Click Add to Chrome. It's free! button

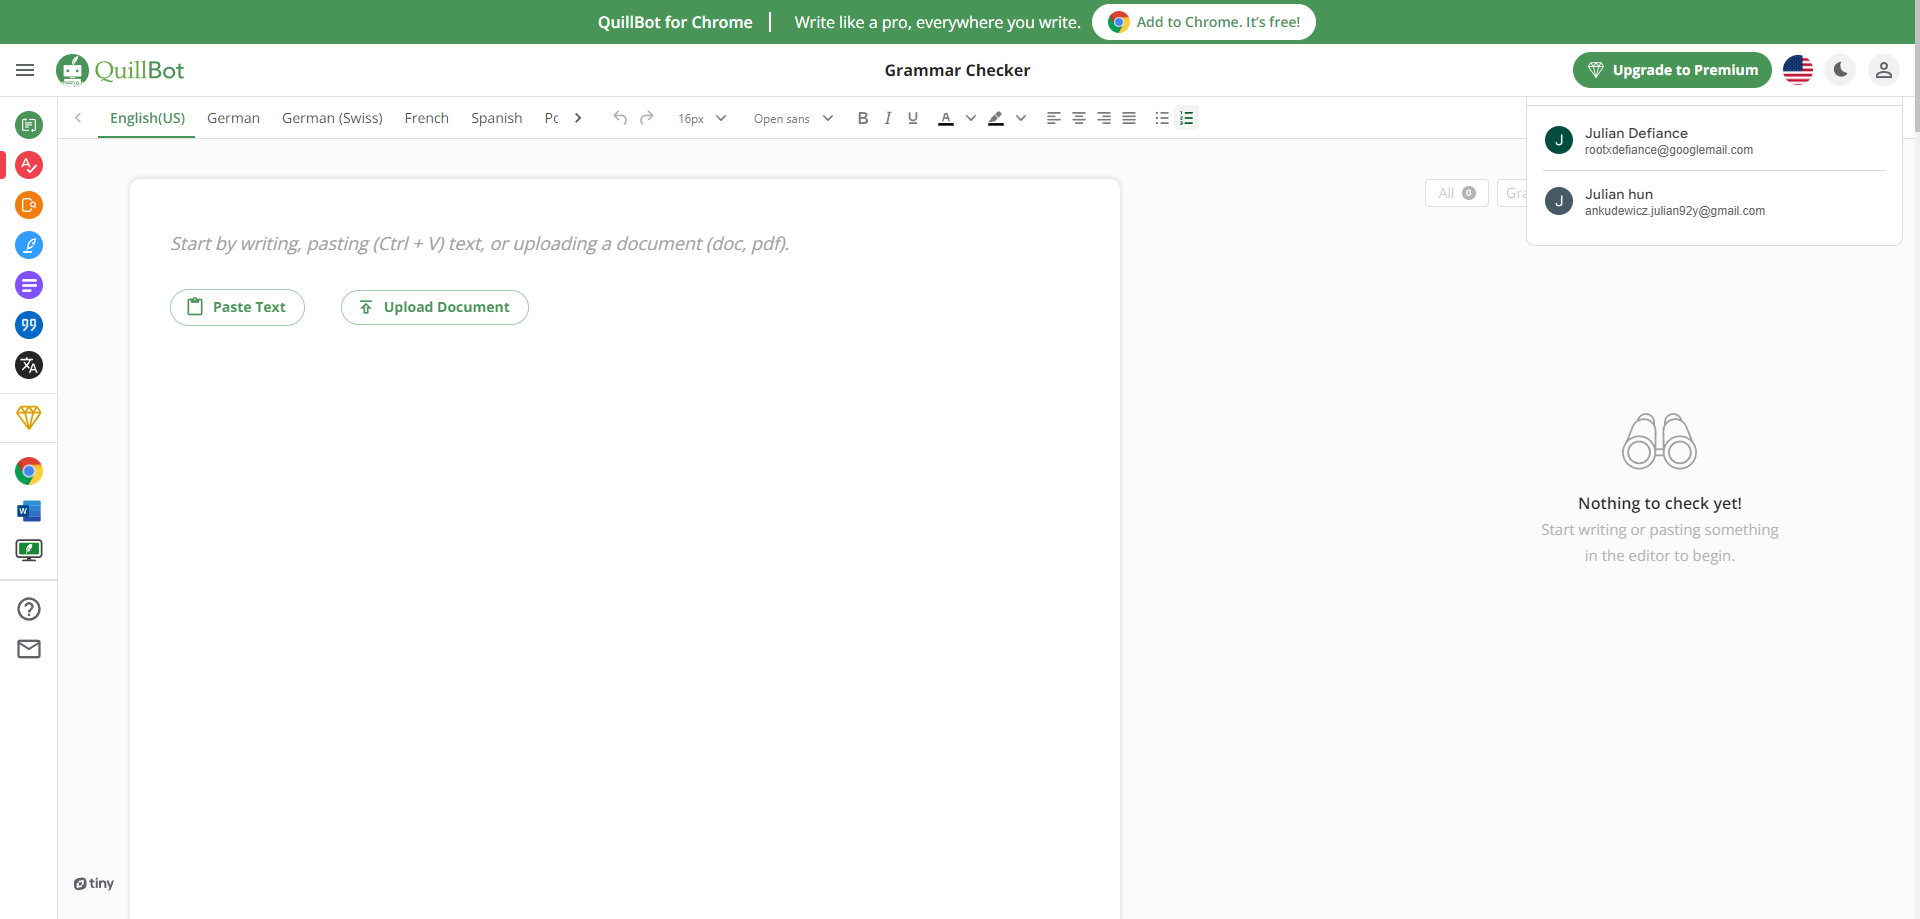coord(1204,22)
